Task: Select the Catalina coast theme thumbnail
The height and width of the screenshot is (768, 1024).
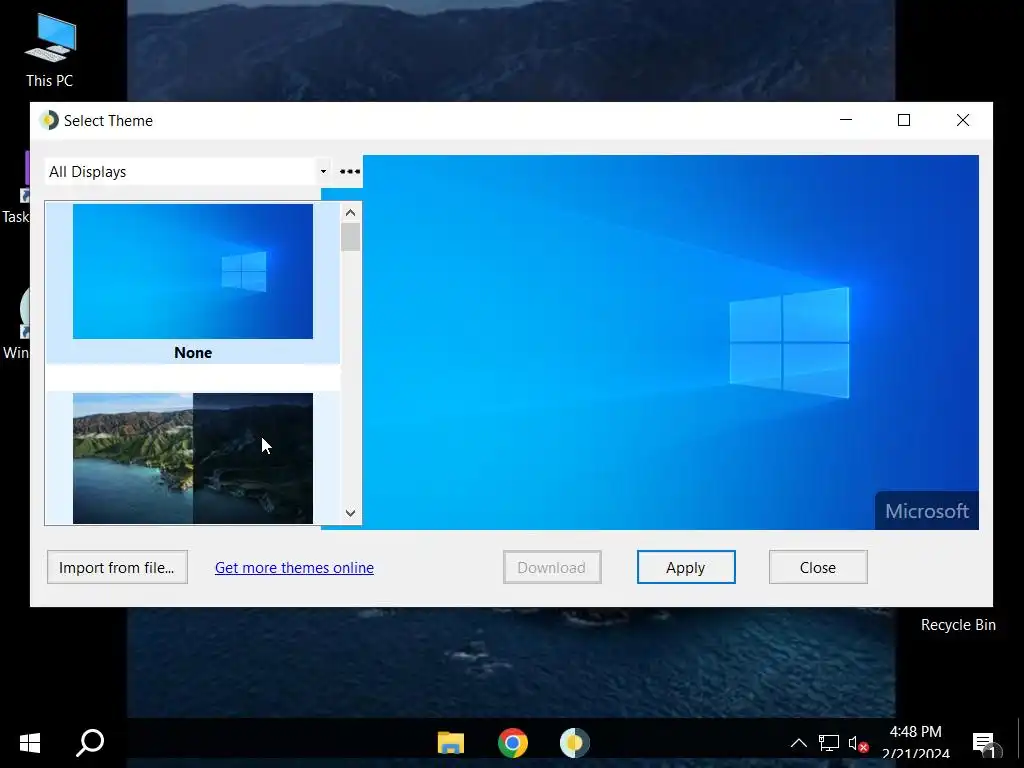Action: [x=193, y=458]
